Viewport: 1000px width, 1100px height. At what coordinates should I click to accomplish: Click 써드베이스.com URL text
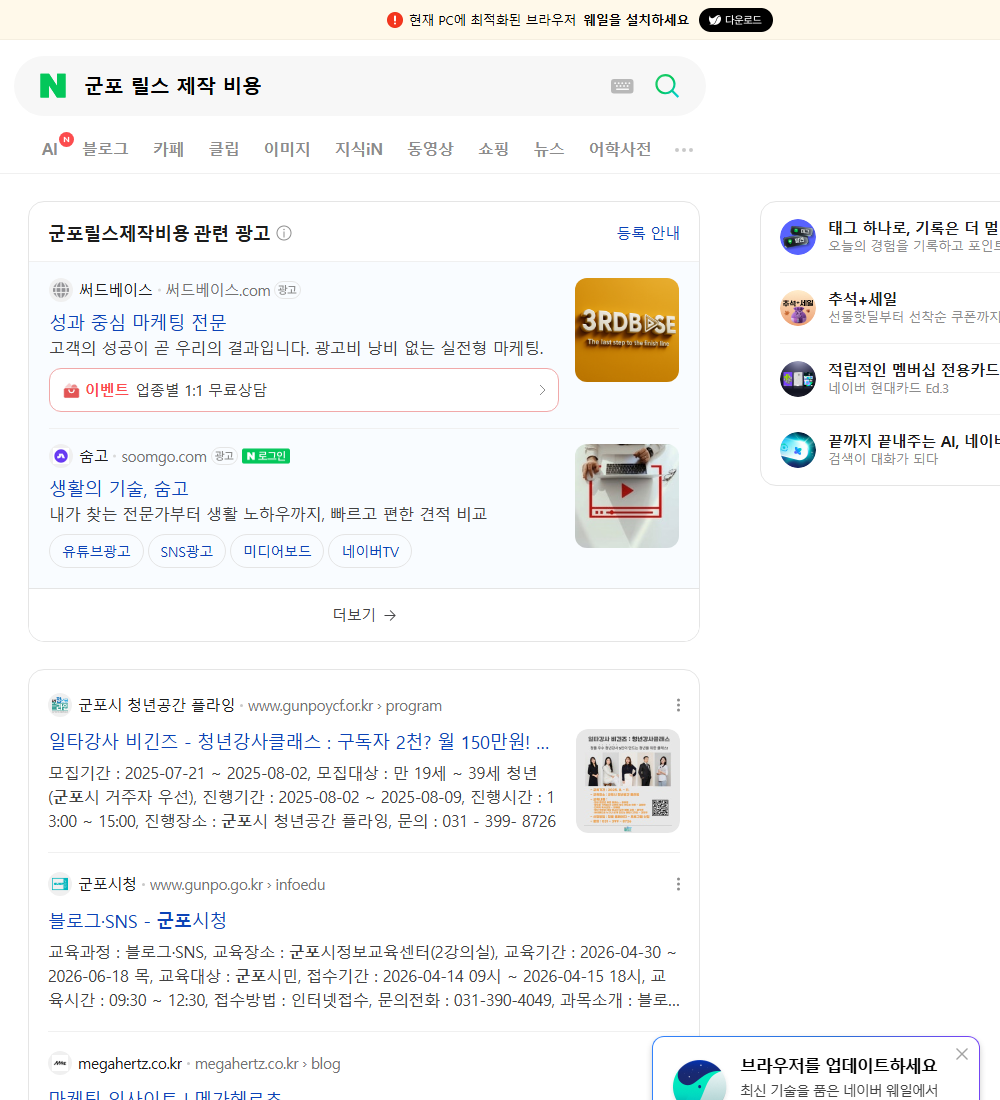coord(218,290)
